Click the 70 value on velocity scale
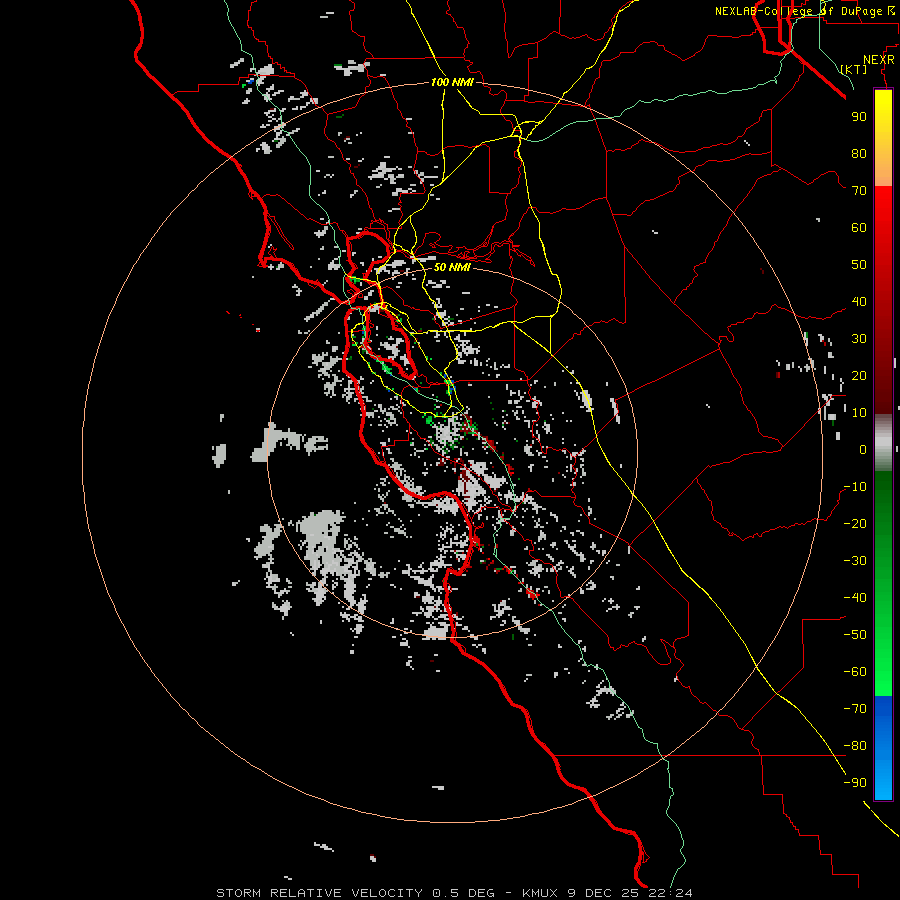This screenshot has width=900, height=900. click(859, 191)
